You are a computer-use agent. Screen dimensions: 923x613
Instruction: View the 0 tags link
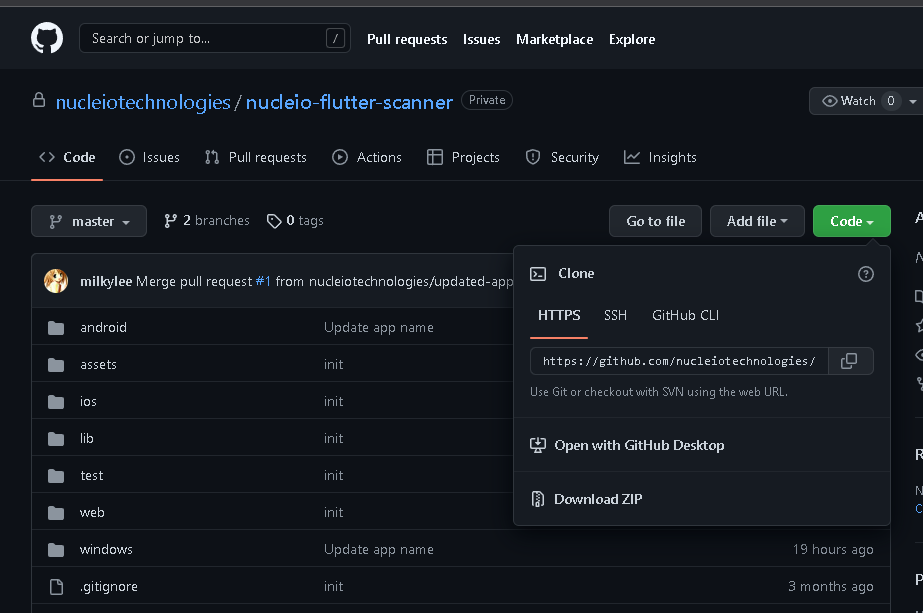pos(295,221)
